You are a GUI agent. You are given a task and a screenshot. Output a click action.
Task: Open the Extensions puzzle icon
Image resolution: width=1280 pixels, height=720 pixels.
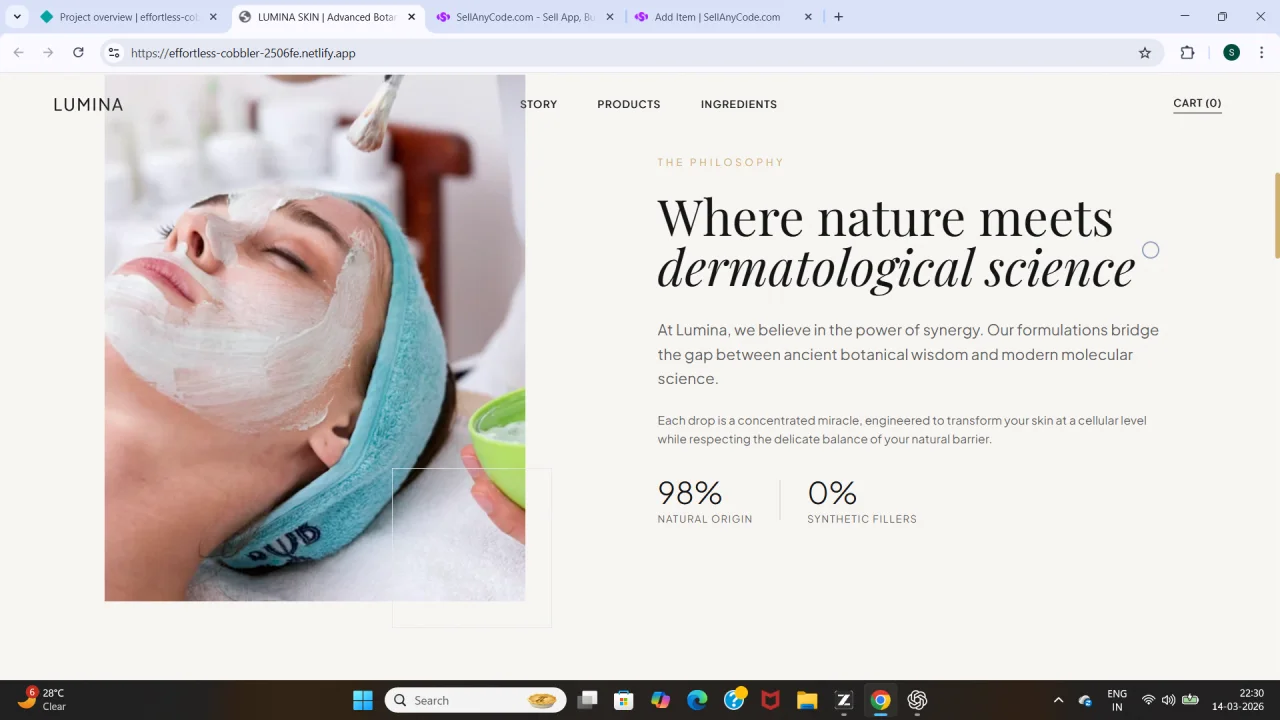pos(1188,53)
